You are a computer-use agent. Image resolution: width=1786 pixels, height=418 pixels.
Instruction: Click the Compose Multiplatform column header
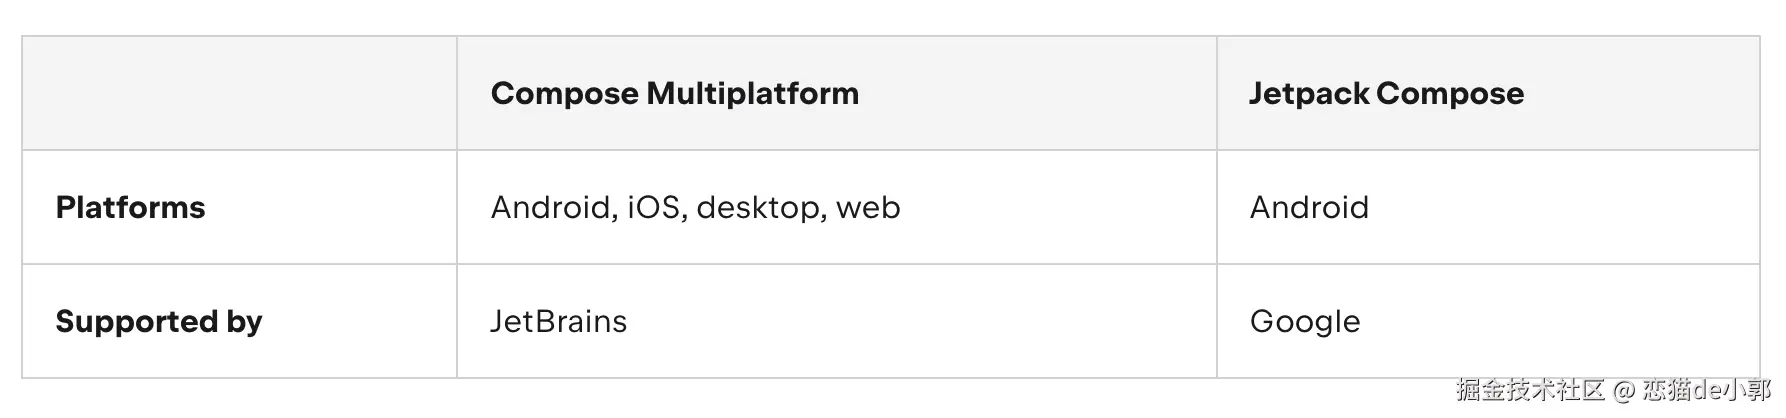pos(674,94)
